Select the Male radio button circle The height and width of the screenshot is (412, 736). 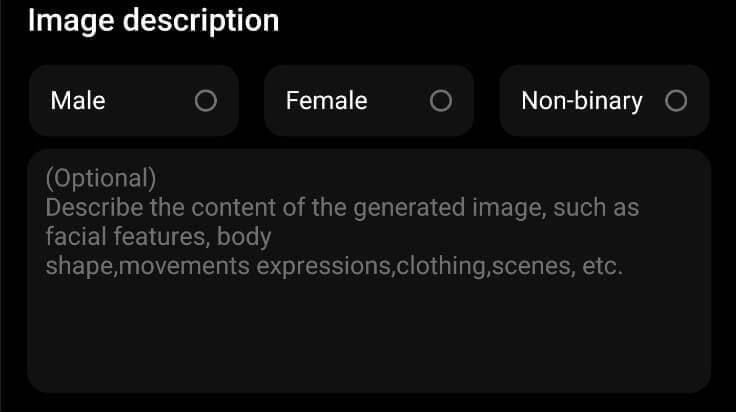tap(205, 101)
